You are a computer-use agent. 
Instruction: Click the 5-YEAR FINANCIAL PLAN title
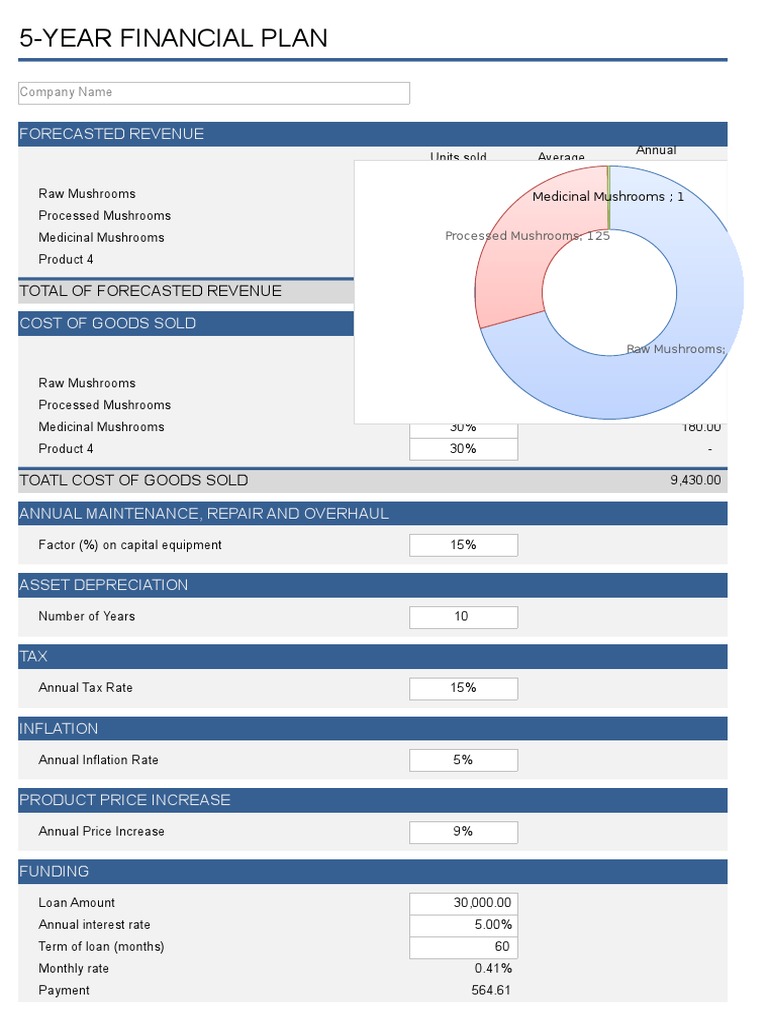pyautogui.click(x=173, y=39)
